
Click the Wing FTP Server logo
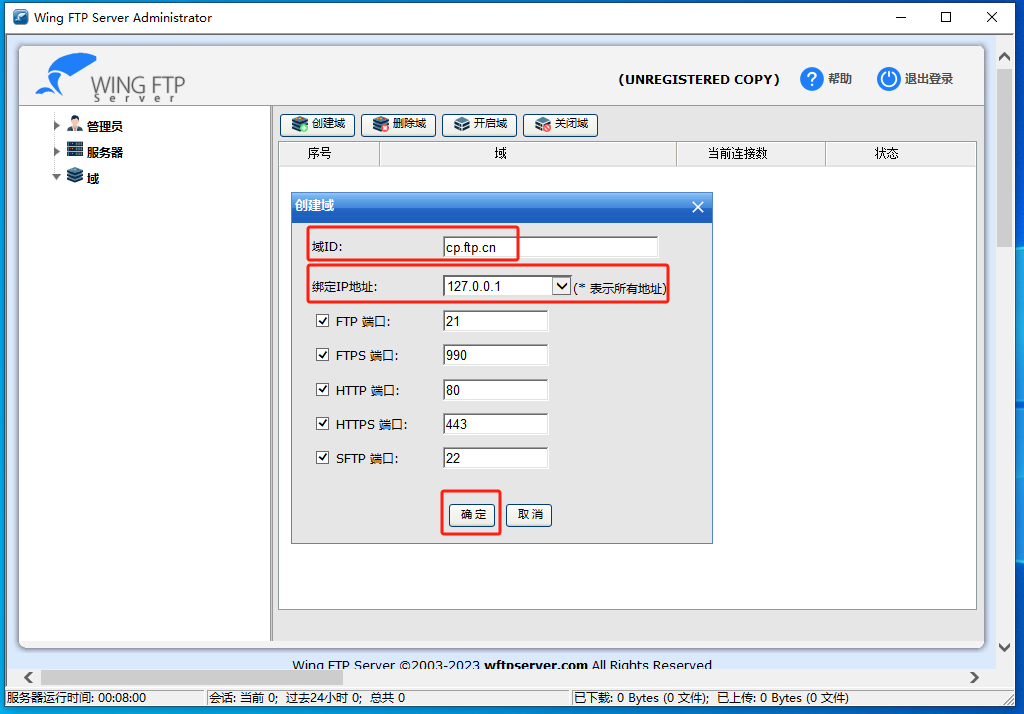[110, 78]
